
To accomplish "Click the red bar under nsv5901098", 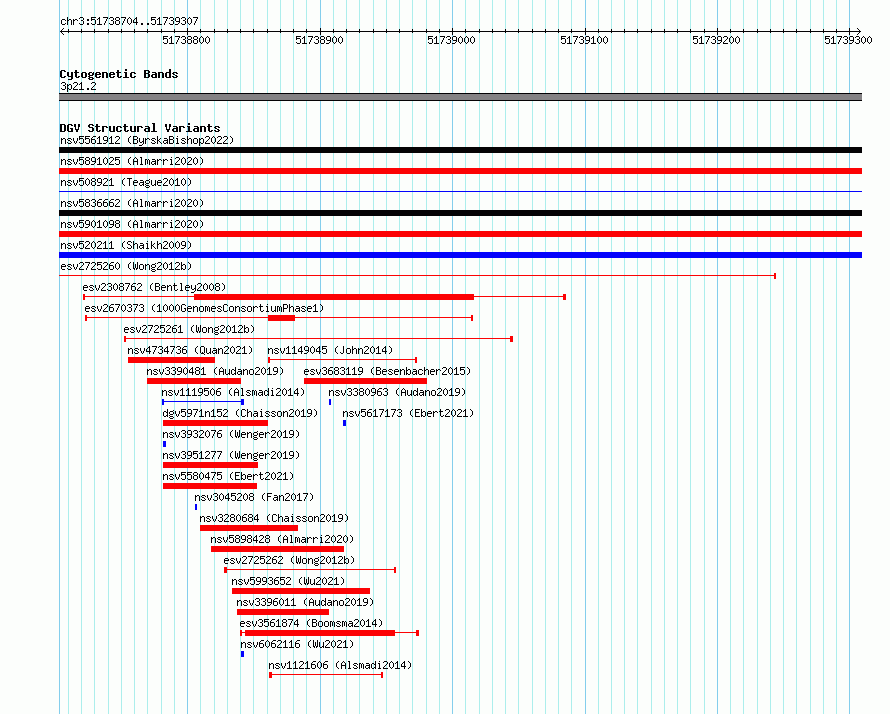I will (460, 234).
